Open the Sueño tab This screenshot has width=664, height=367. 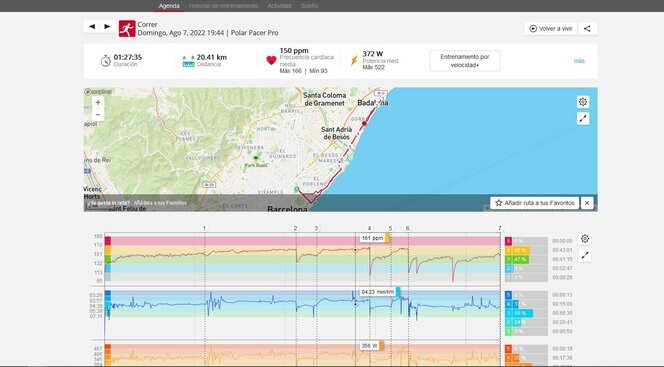[x=310, y=6]
